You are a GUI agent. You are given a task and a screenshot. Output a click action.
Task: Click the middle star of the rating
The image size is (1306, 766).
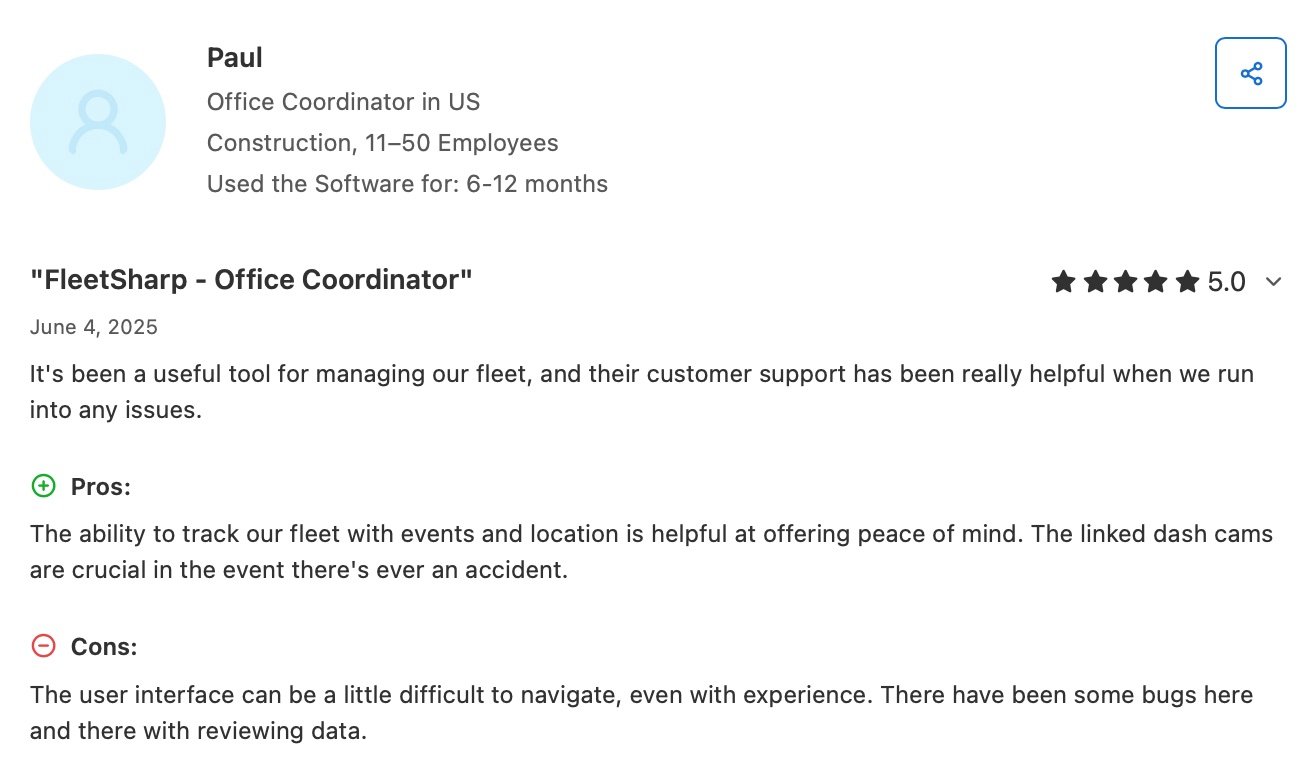pyautogui.click(x=1125, y=282)
